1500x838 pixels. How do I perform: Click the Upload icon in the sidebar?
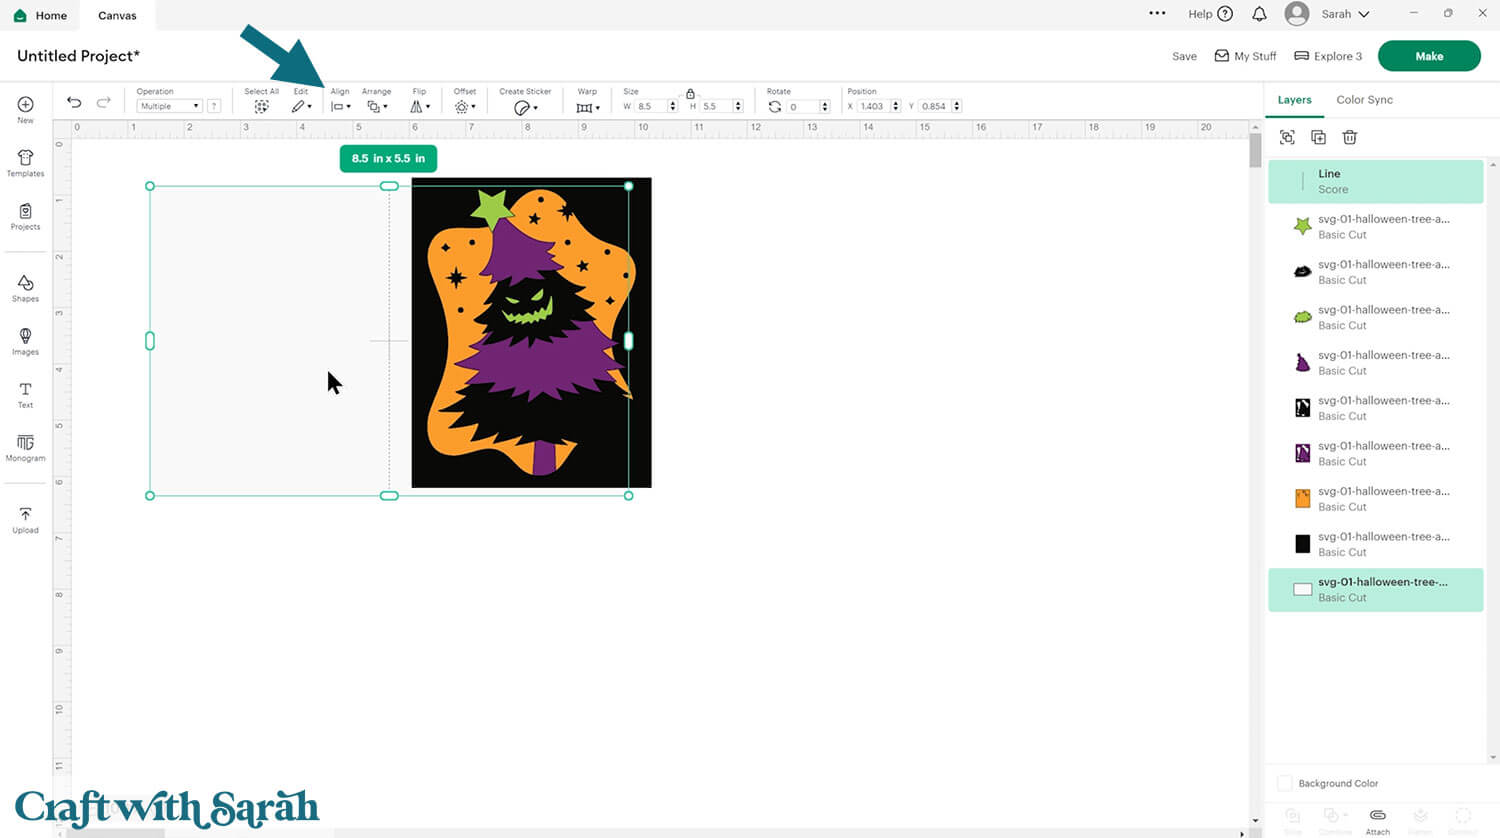pyautogui.click(x=24, y=517)
